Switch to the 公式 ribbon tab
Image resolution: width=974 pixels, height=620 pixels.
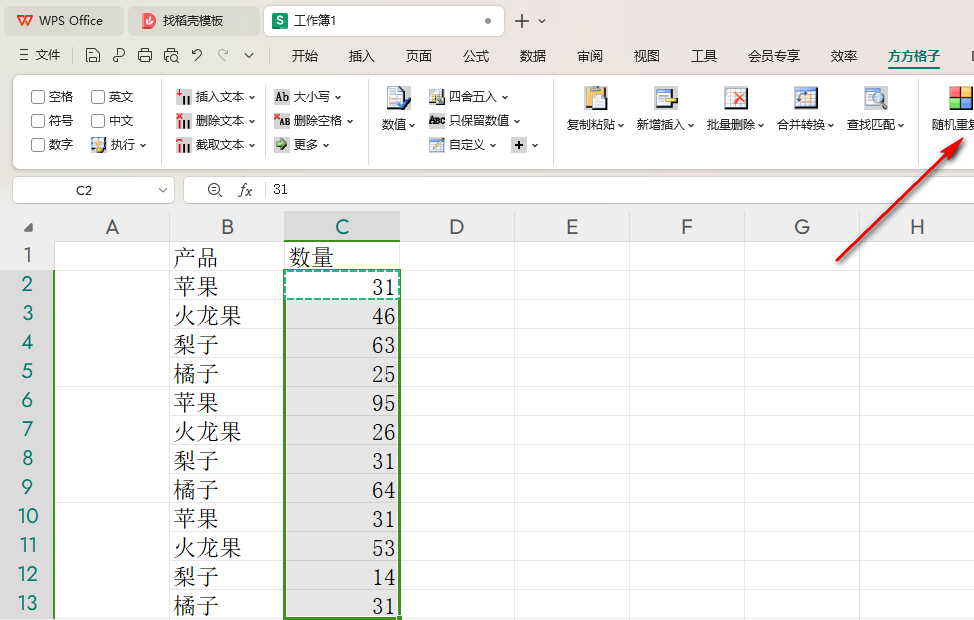coord(476,56)
